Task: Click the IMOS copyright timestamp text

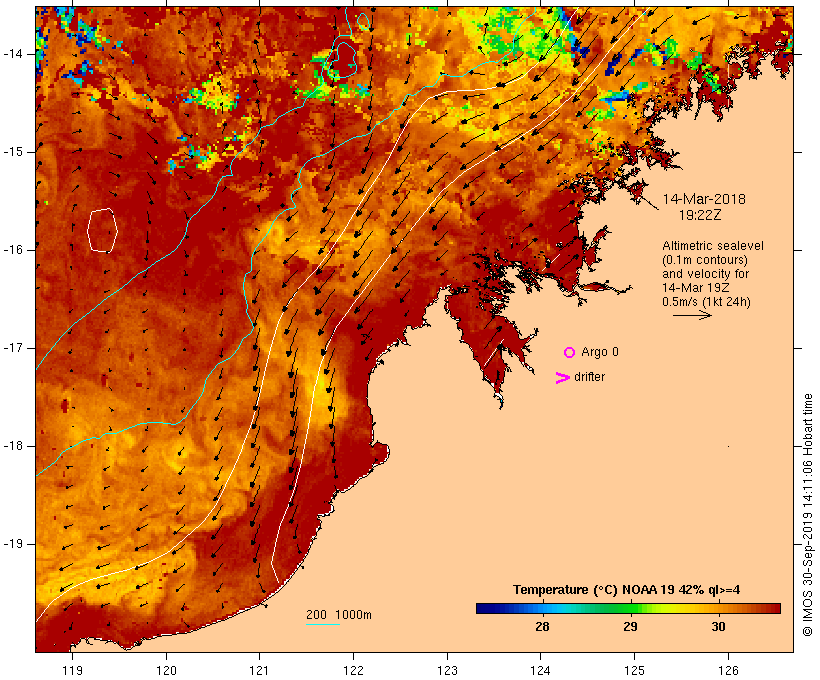Action: (807, 515)
